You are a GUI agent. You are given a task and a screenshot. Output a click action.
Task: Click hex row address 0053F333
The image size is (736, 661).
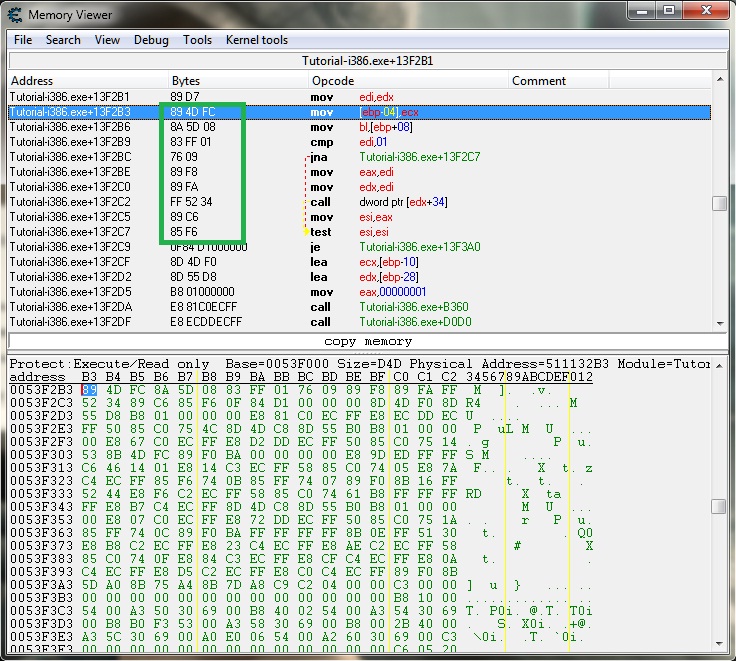point(41,494)
